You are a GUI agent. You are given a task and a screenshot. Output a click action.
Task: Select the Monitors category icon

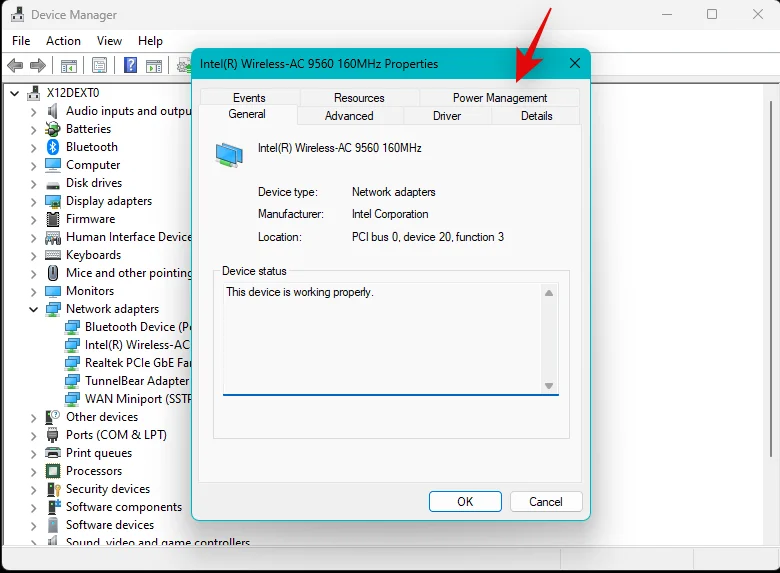pyautogui.click(x=53, y=291)
